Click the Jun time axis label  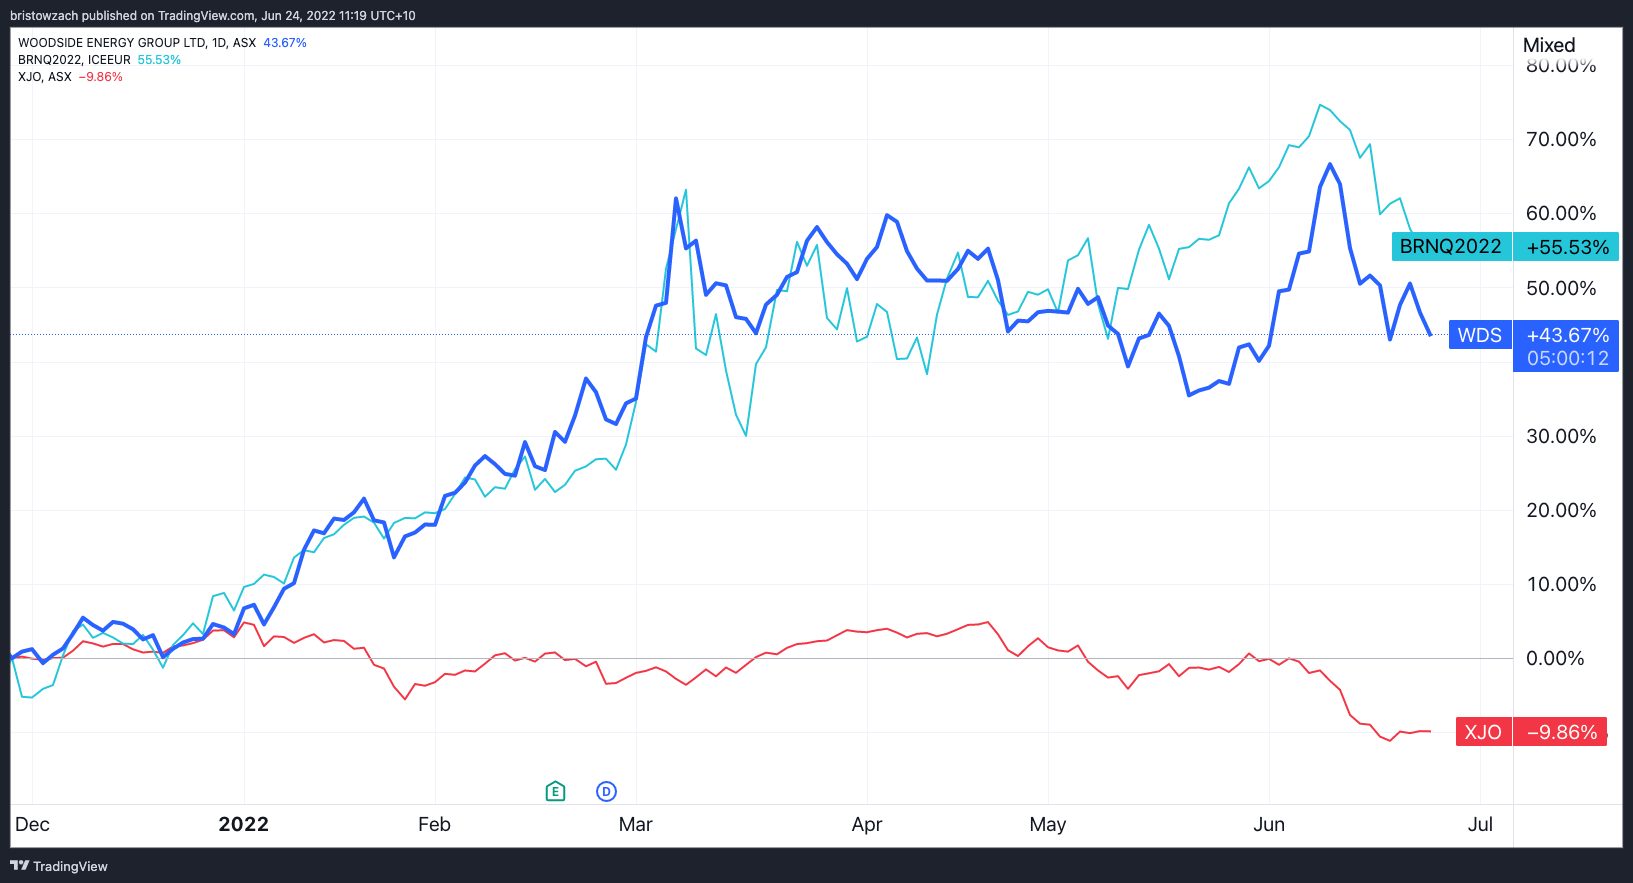1269,824
